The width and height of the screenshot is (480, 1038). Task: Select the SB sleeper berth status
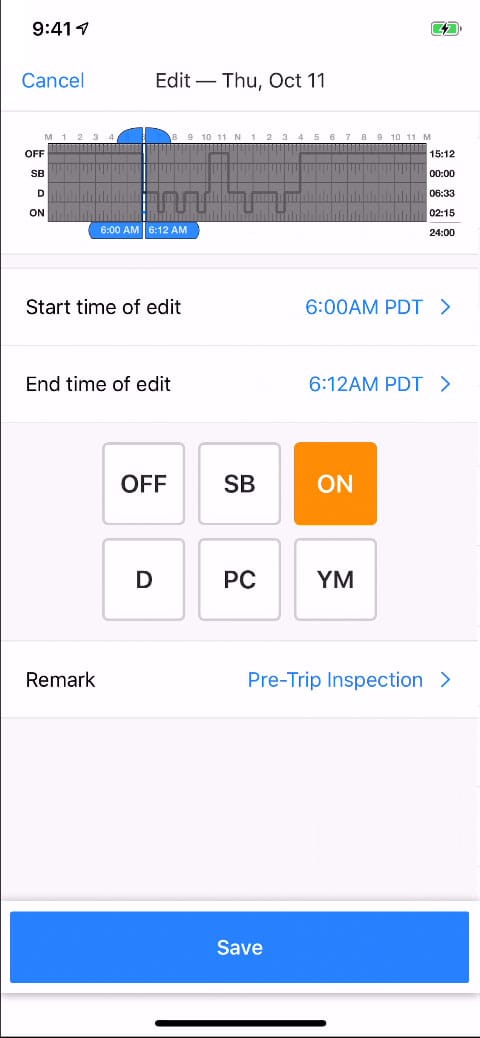point(240,484)
